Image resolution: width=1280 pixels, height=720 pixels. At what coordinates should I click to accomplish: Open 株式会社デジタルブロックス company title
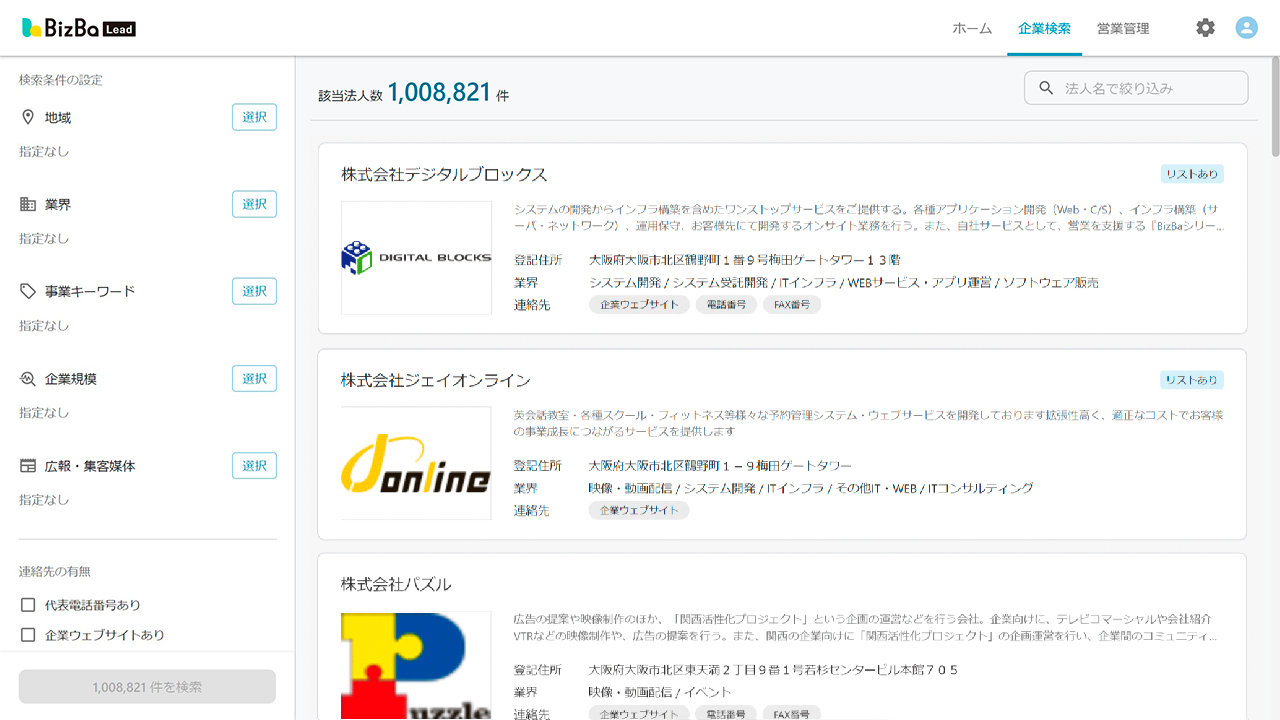444,175
